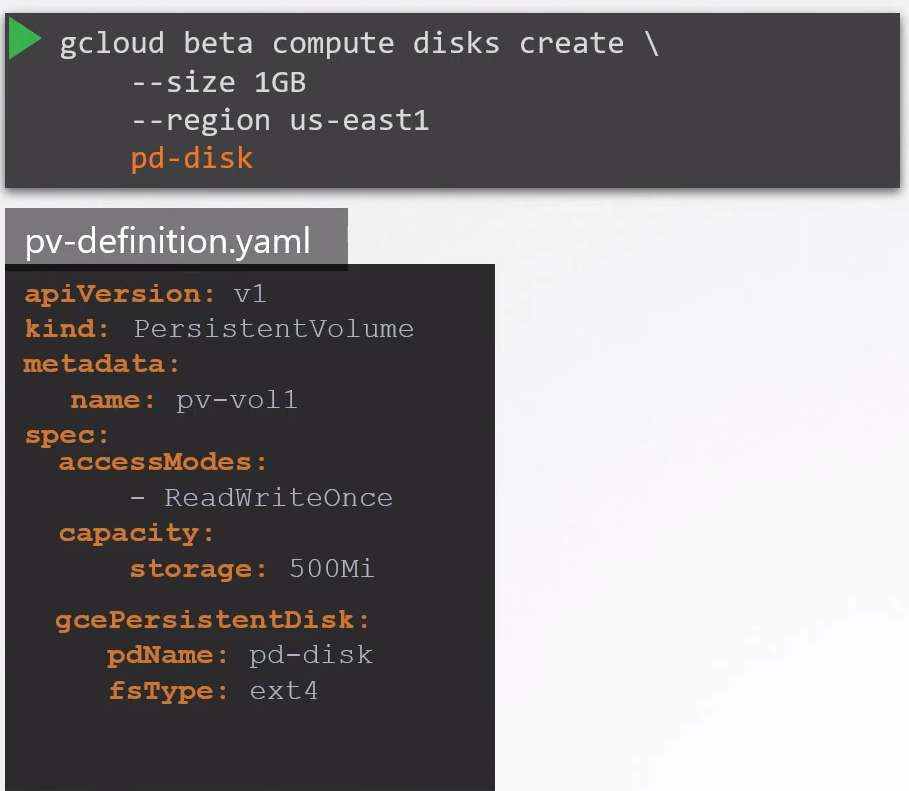Select the 500Mi storage value
This screenshot has height=791, width=909.
point(331,569)
